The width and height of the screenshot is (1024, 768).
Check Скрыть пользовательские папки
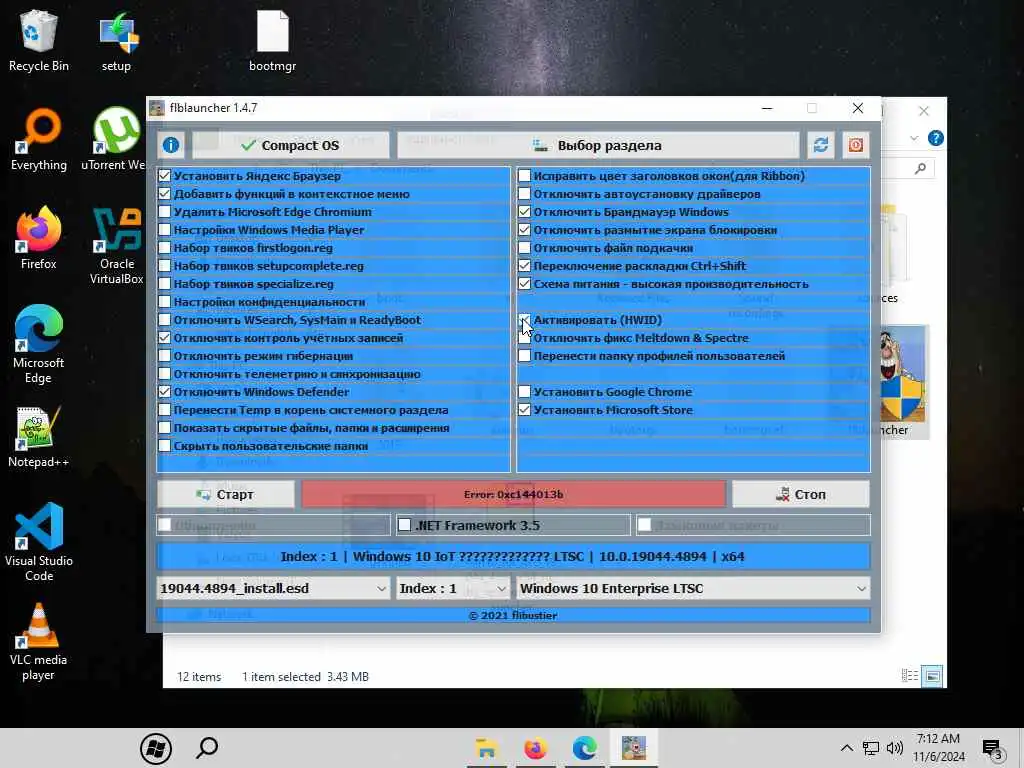tap(165, 446)
